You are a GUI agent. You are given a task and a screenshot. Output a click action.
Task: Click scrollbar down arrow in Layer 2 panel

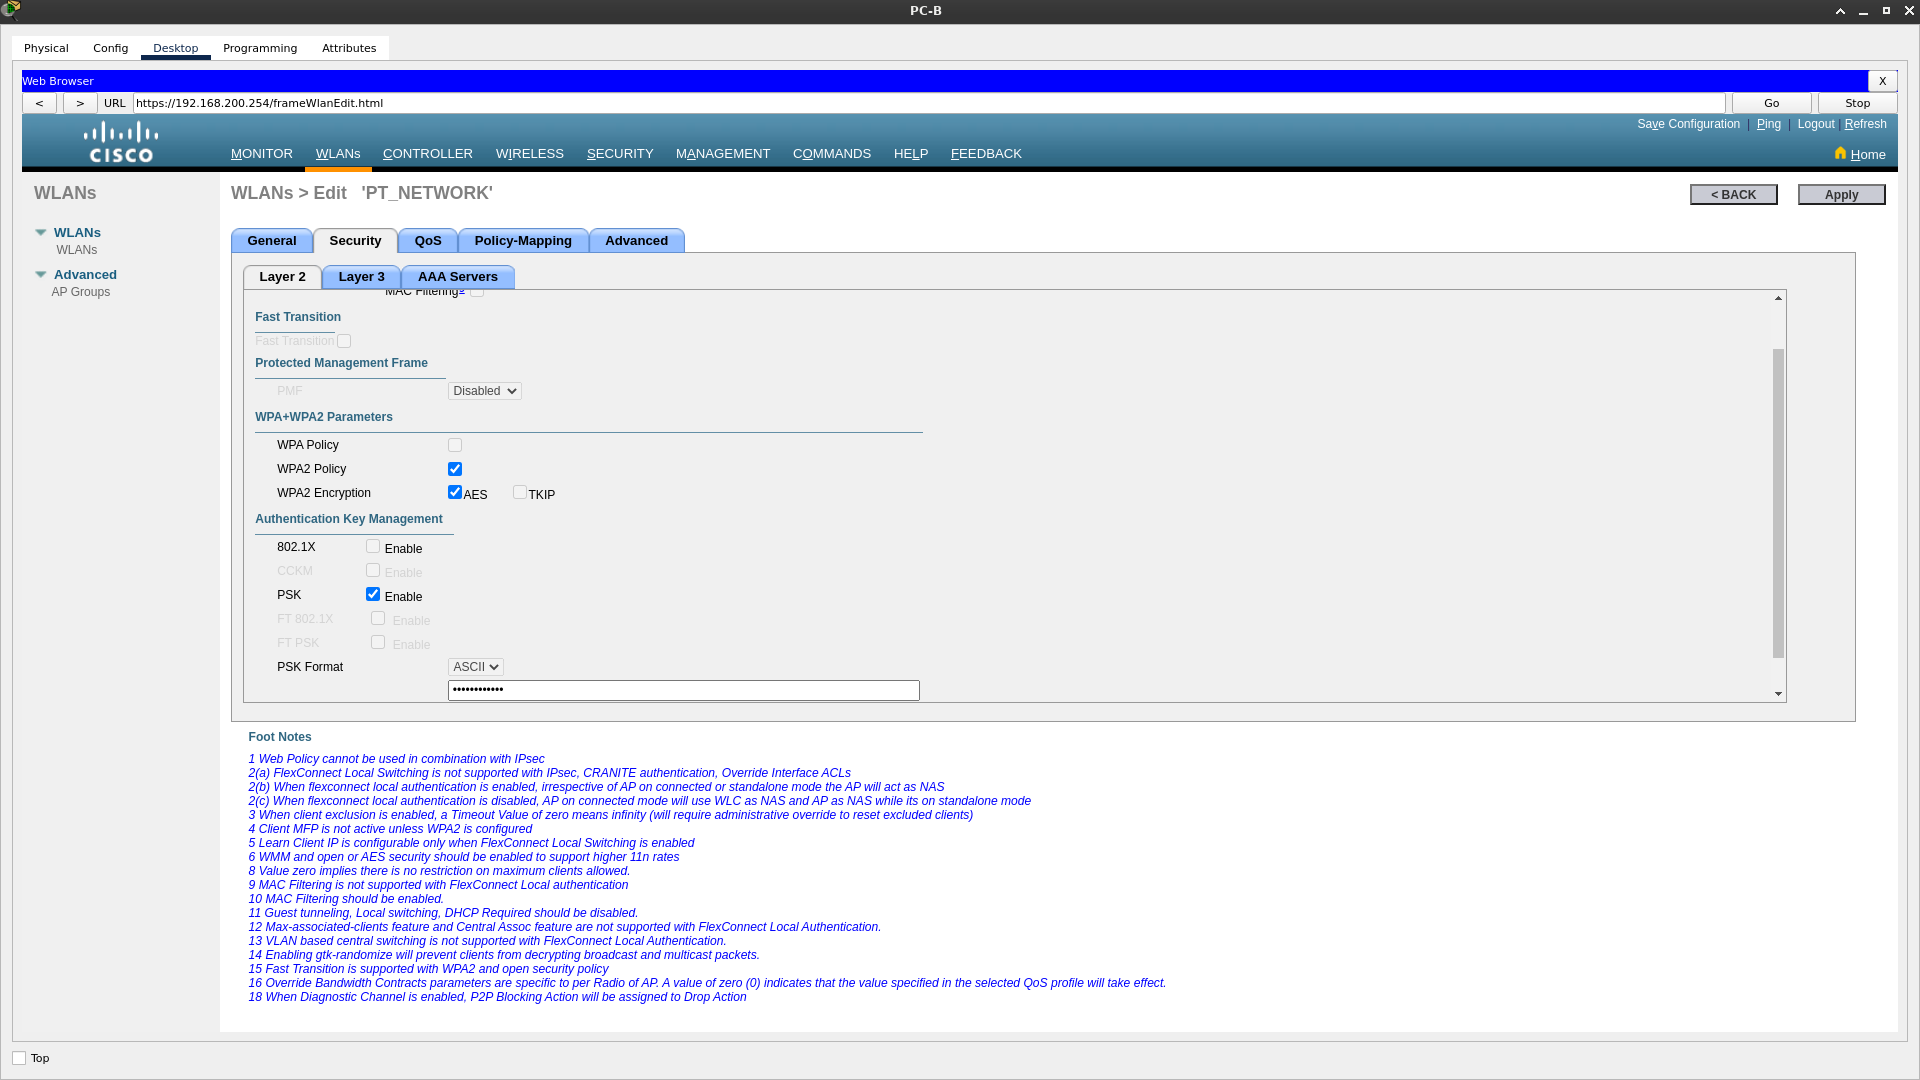pyautogui.click(x=1778, y=694)
